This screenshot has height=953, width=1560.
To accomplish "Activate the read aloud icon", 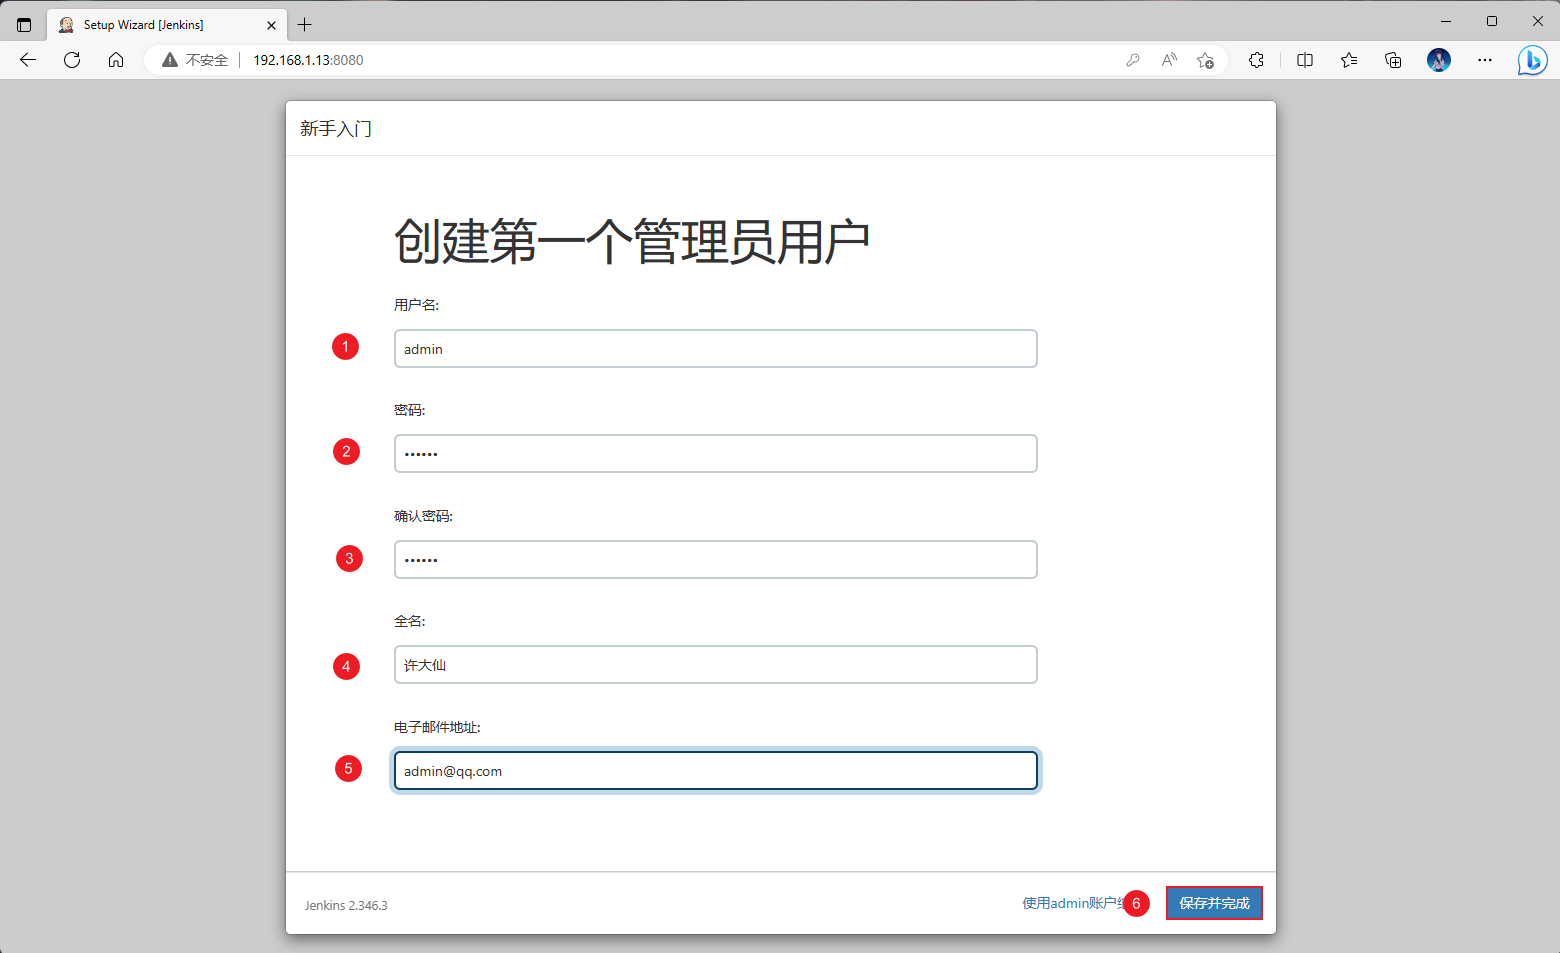I will click(1169, 60).
